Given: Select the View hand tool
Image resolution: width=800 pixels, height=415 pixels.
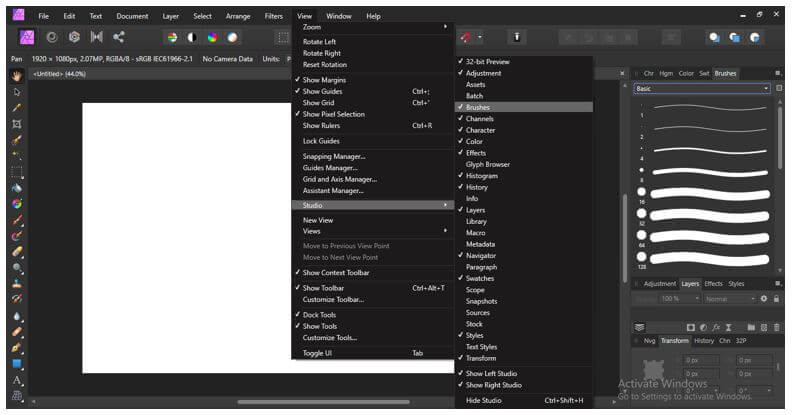Looking at the screenshot, I should pos(17,76).
